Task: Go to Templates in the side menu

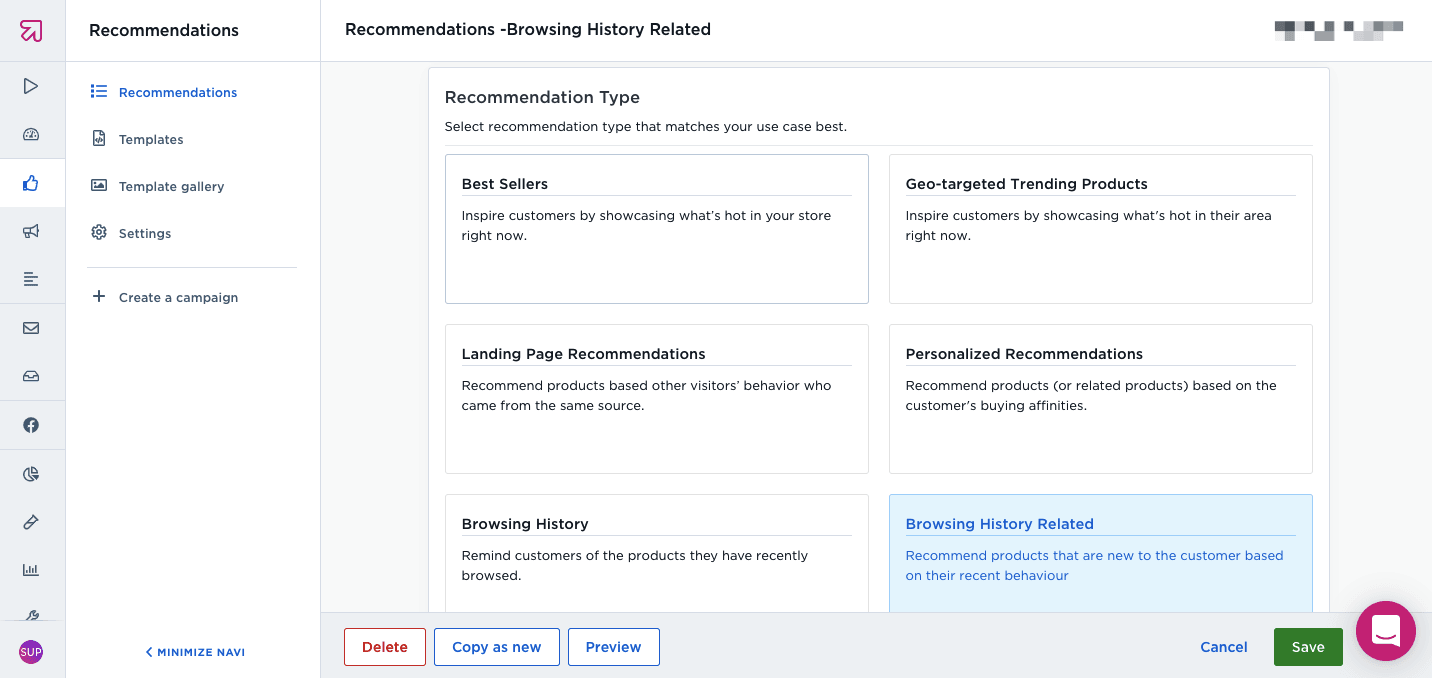Action: point(151,139)
